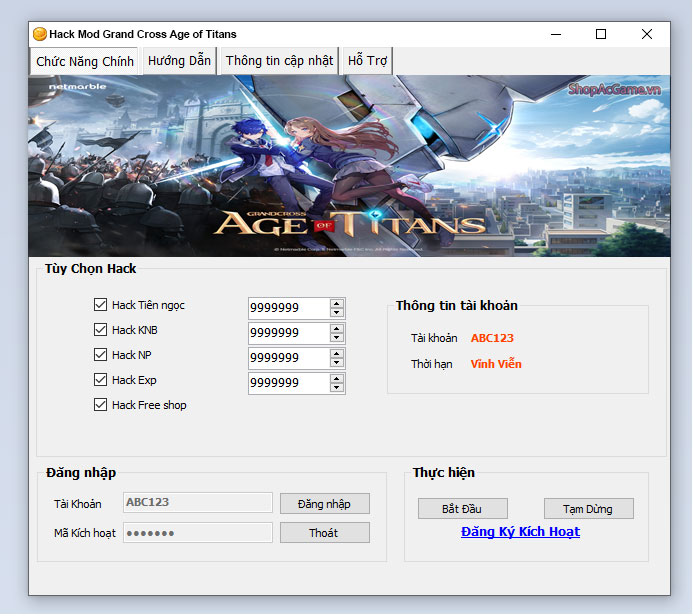The height and width of the screenshot is (616, 693).
Task: Click the orange app icon in title bar
Action: point(40,34)
